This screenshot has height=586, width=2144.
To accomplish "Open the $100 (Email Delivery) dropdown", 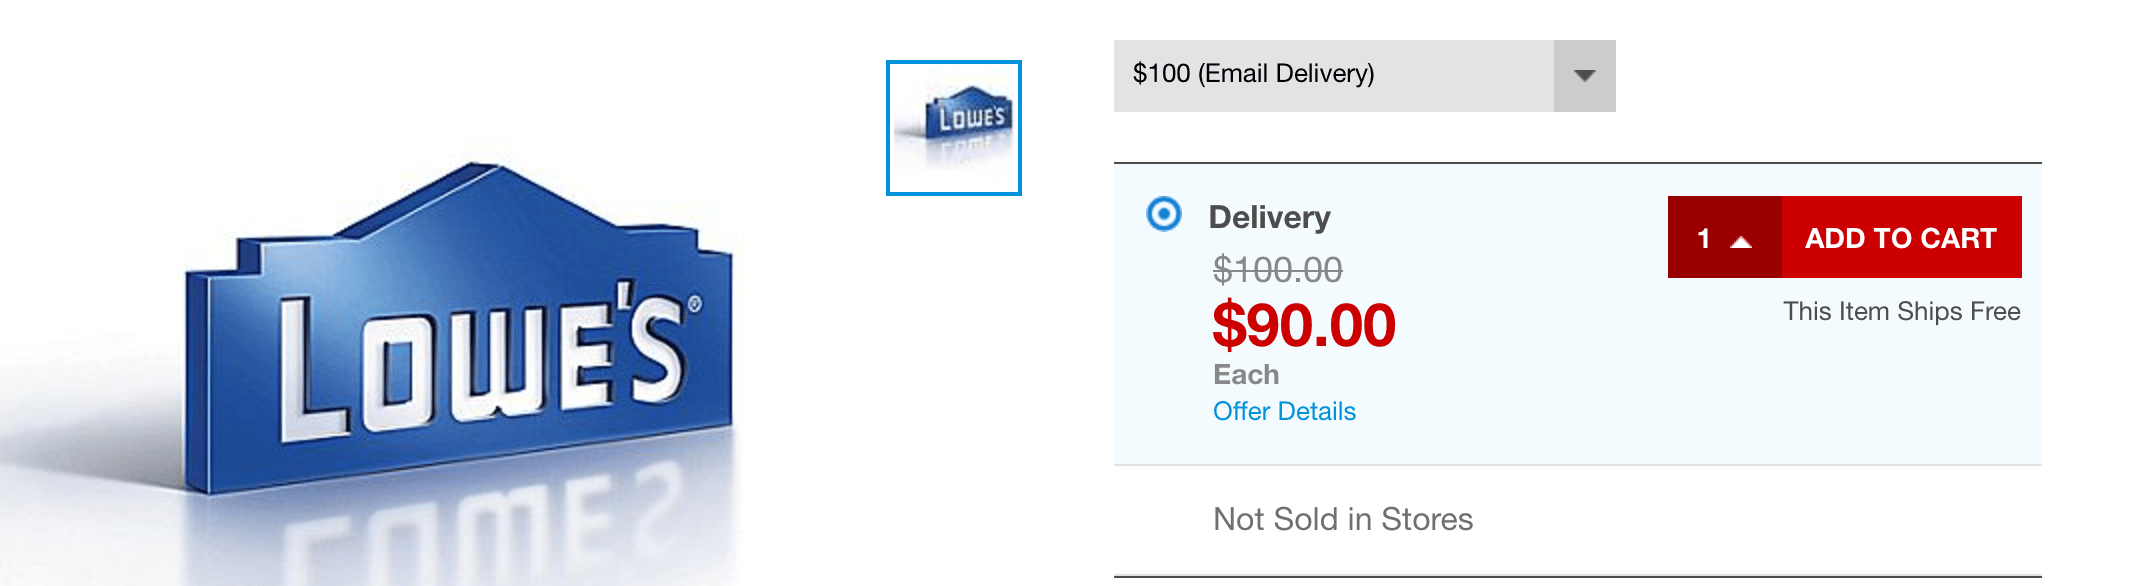I will click(x=1364, y=76).
